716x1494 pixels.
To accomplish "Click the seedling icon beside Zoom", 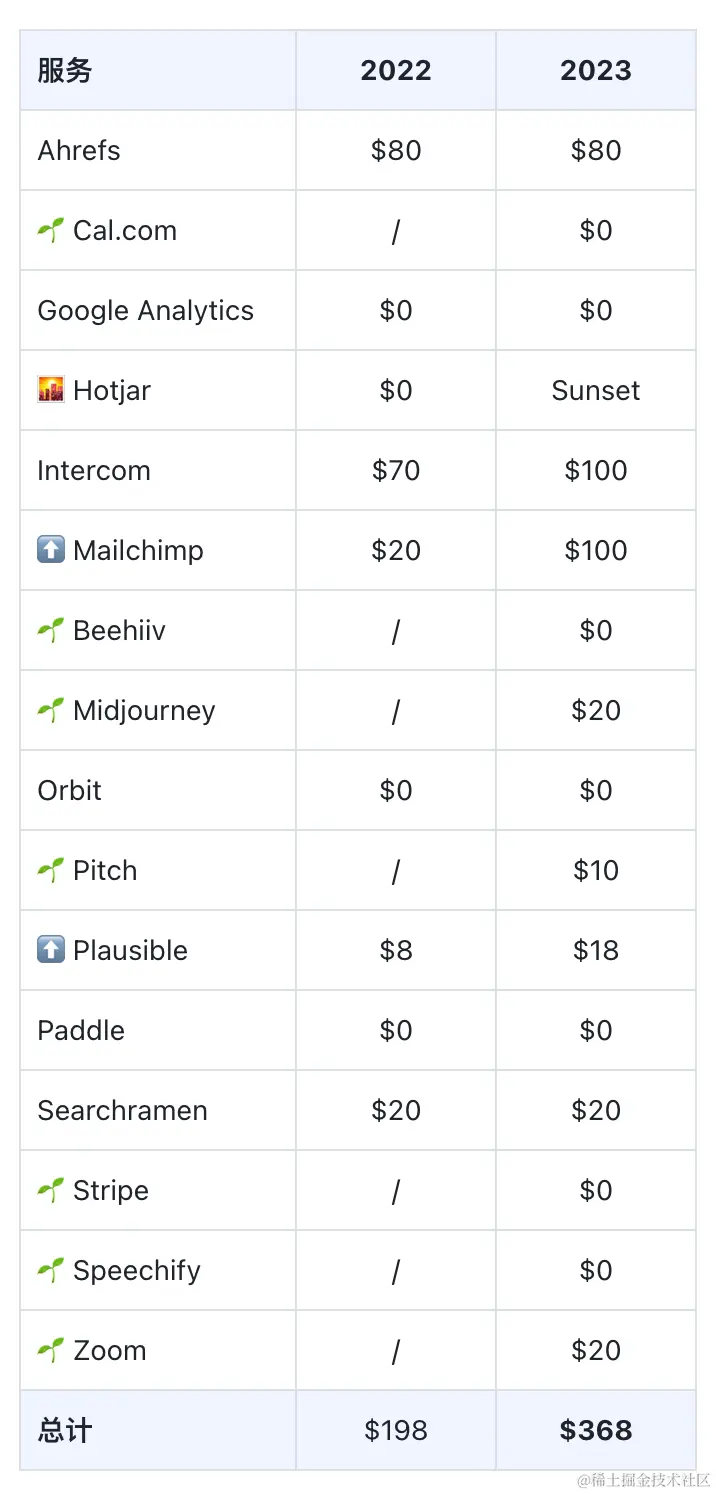I will point(51,1351).
